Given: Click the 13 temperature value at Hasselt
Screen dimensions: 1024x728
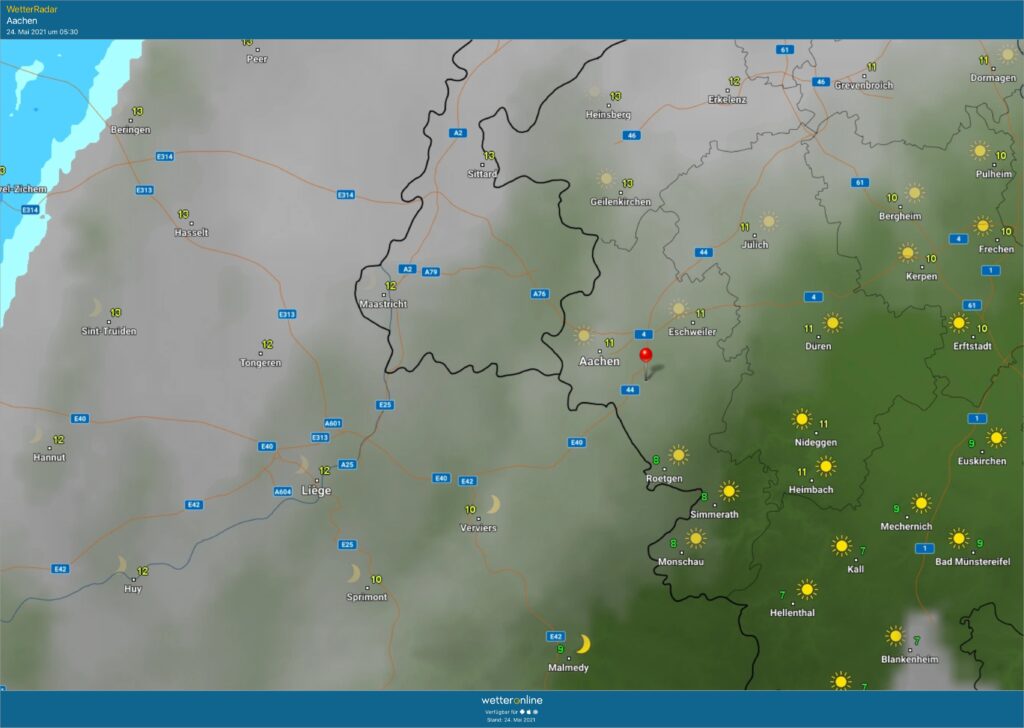Looking at the screenshot, I should tap(184, 214).
